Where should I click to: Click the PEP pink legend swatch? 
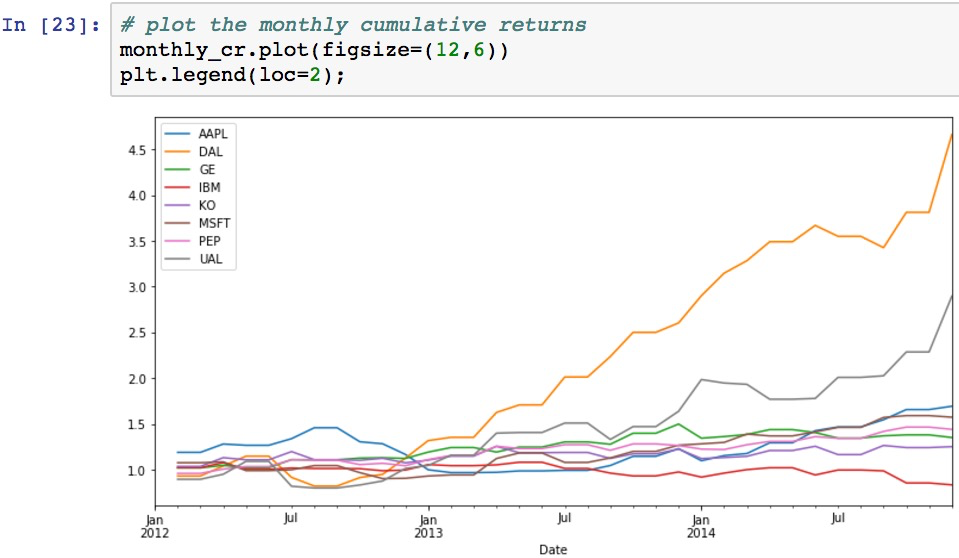tap(178, 241)
